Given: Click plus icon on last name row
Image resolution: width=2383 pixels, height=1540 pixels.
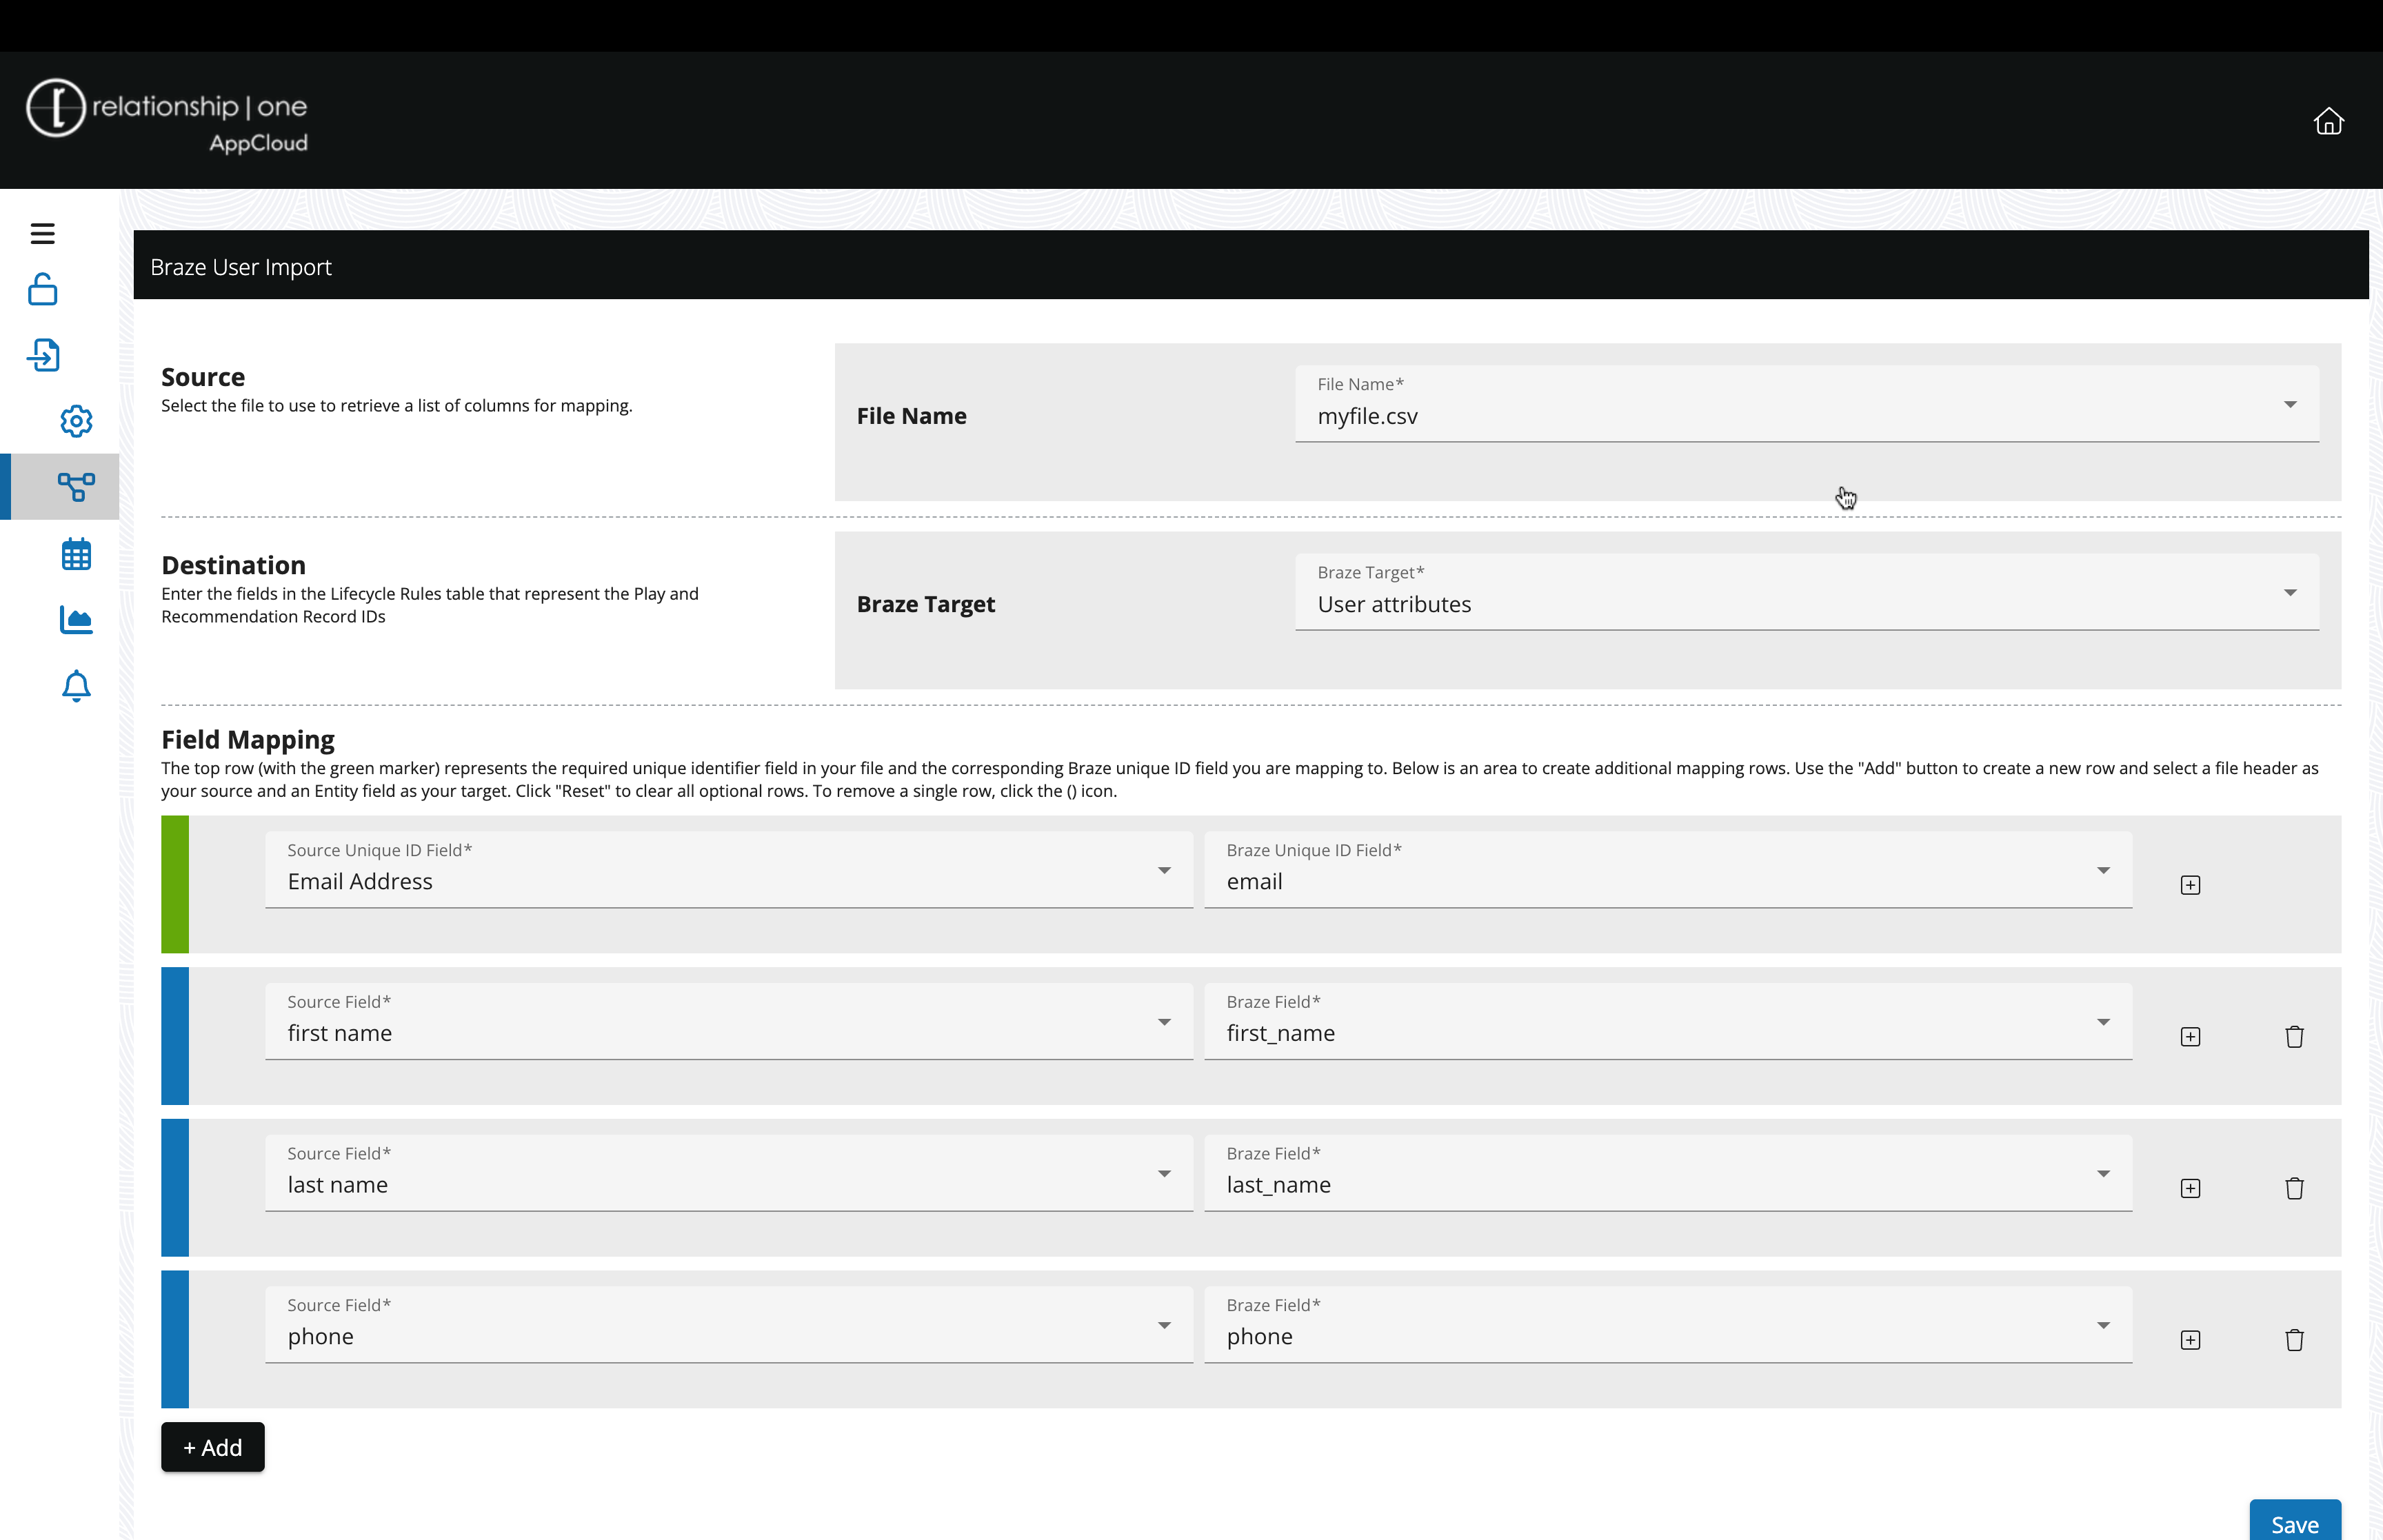Looking at the screenshot, I should coord(2190,1188).
